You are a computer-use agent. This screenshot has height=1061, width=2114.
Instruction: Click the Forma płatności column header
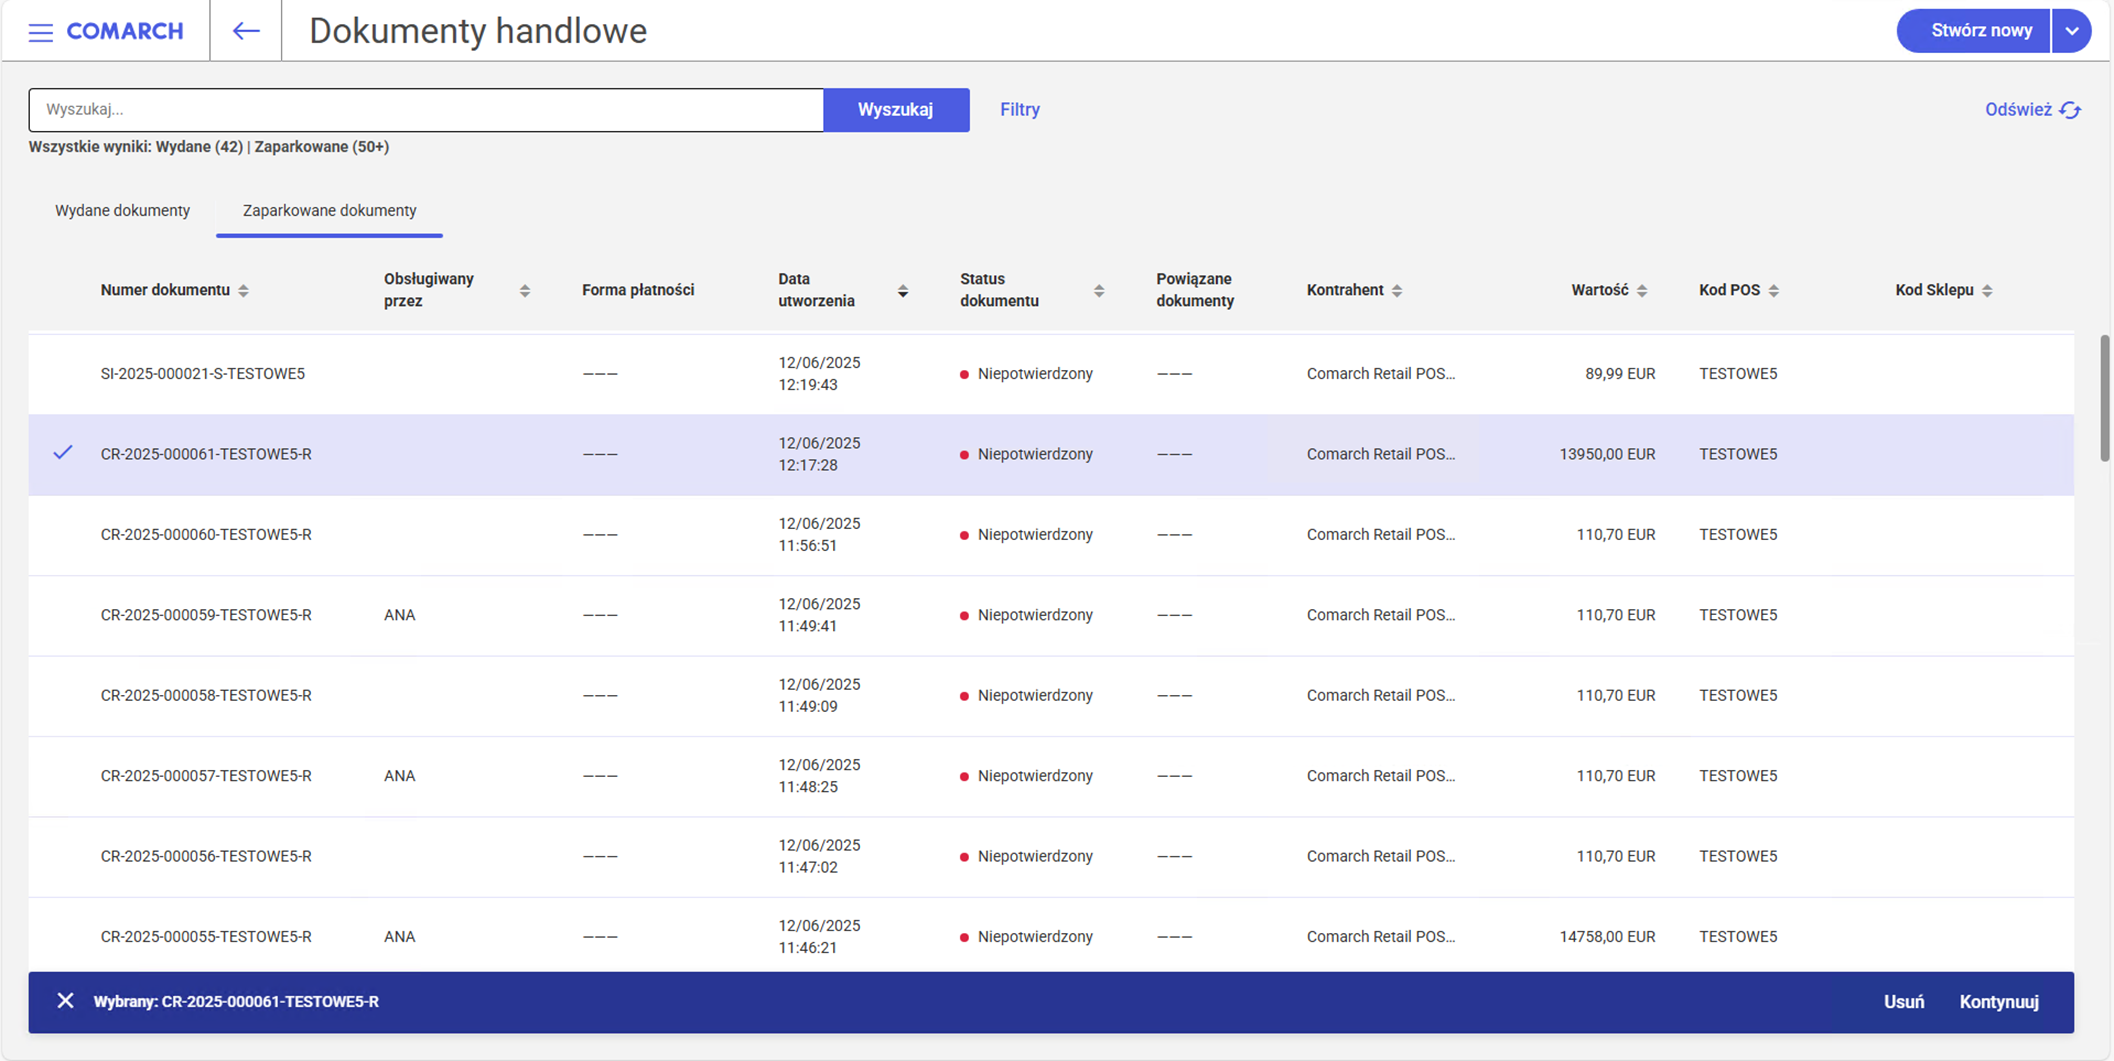pyautogui.click(x=638, y=290)
